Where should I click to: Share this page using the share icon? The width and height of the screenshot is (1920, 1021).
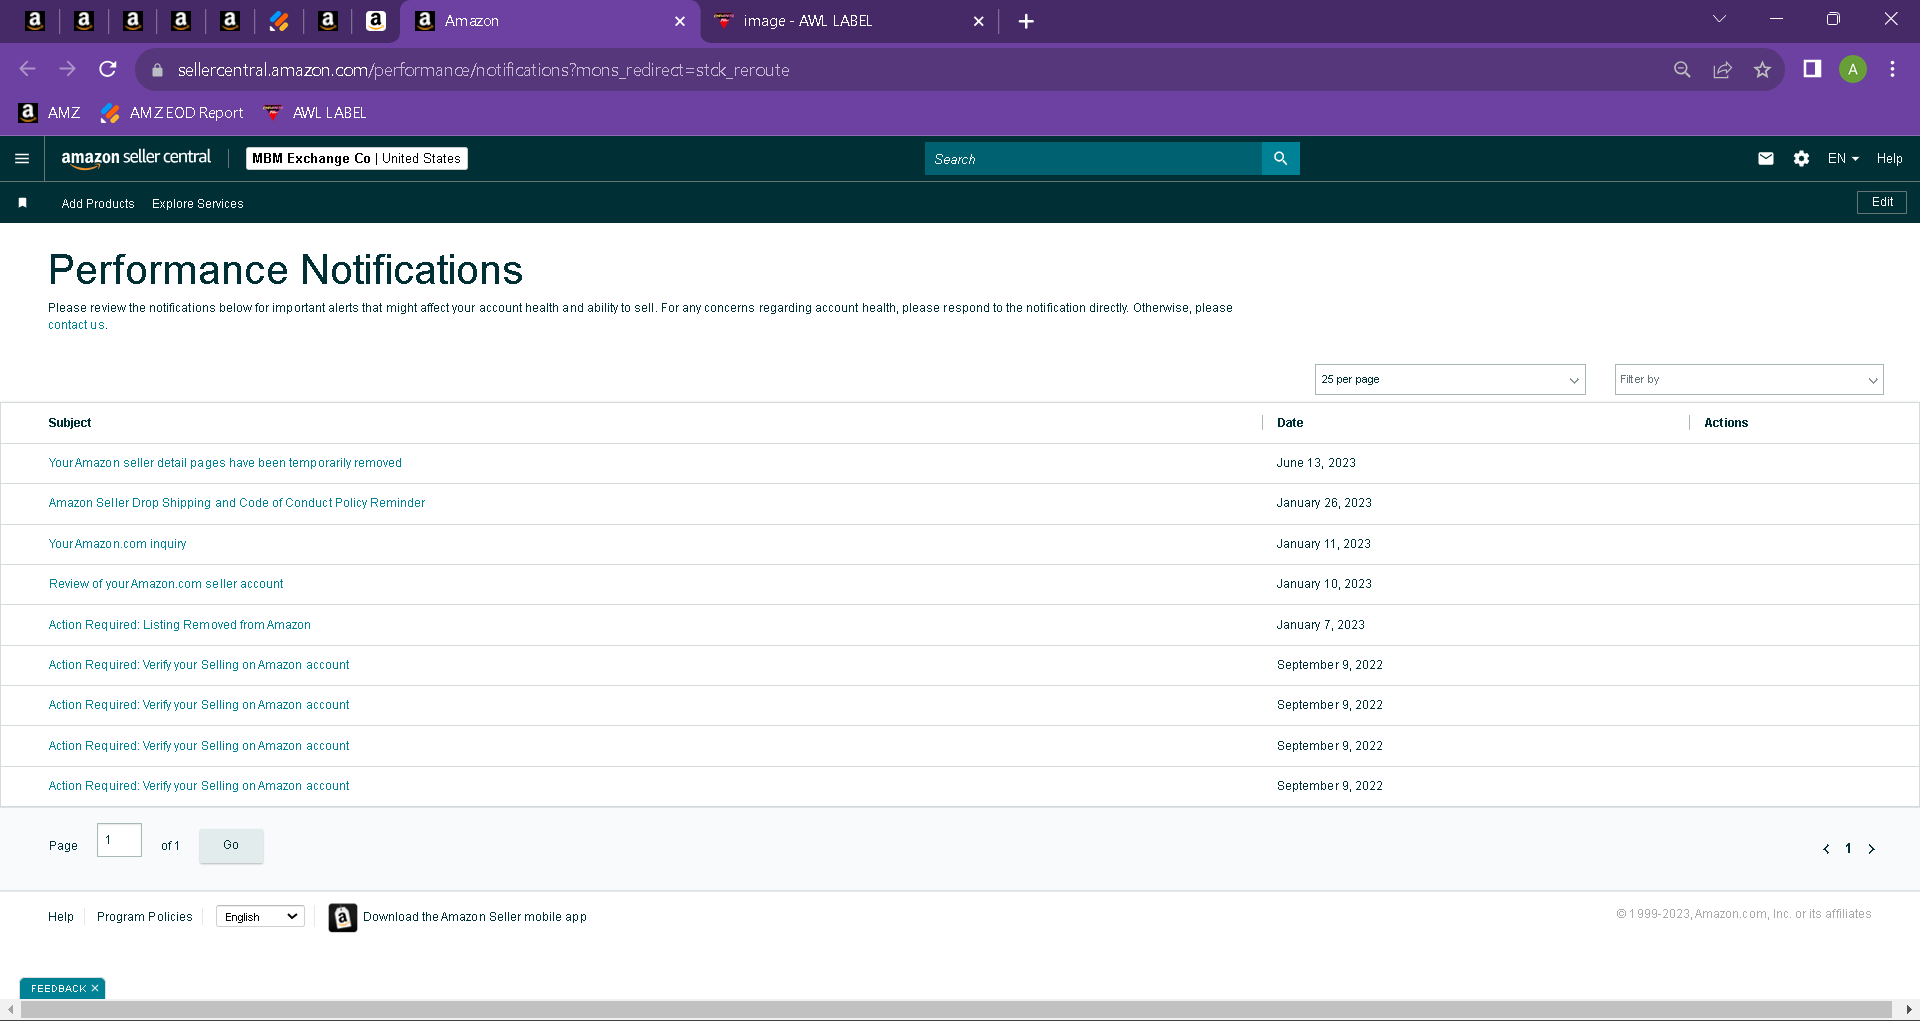point(1722,69)
